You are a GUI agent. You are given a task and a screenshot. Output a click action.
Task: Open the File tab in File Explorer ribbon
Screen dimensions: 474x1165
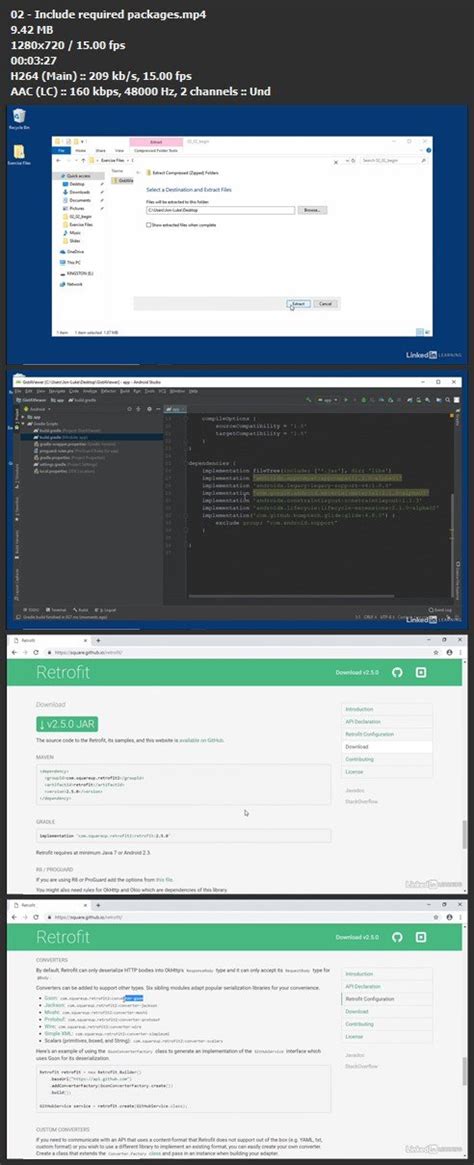coord(62,149)
